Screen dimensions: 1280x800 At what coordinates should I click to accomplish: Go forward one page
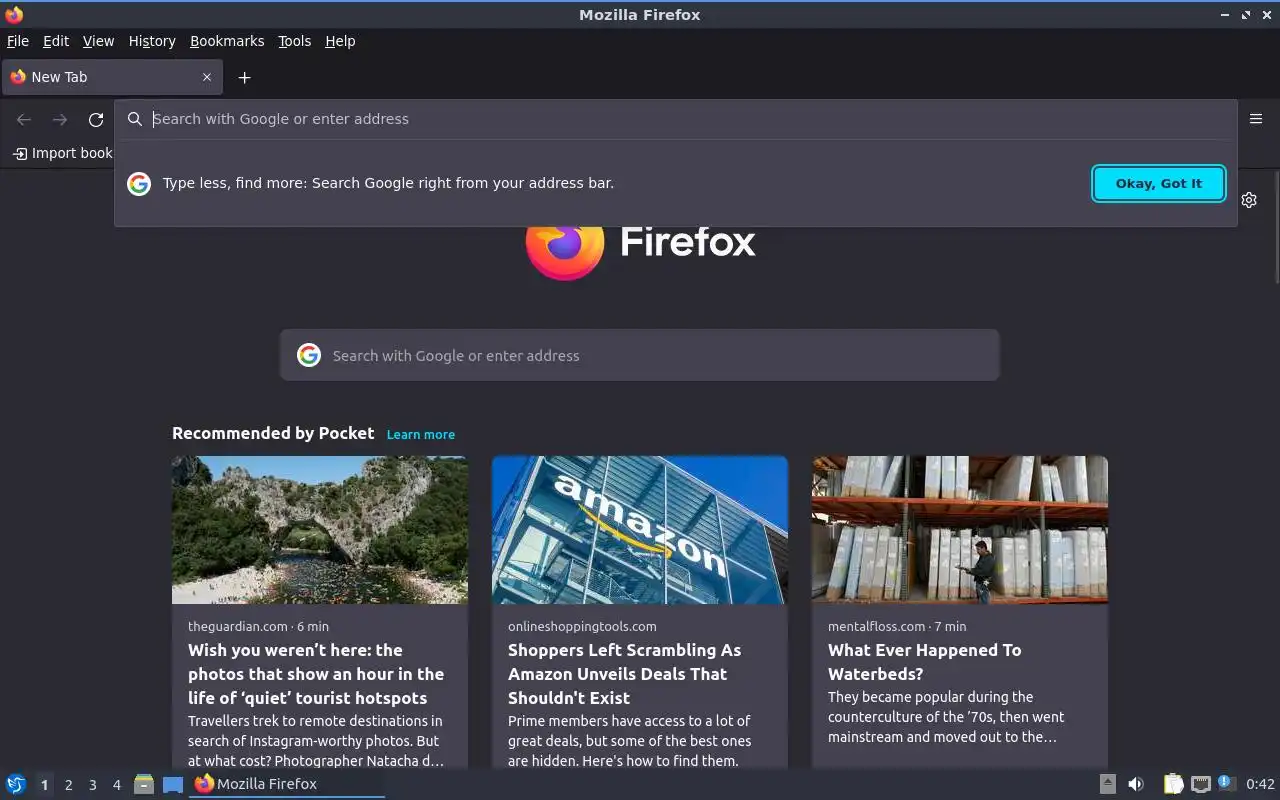tap(60, 120)
